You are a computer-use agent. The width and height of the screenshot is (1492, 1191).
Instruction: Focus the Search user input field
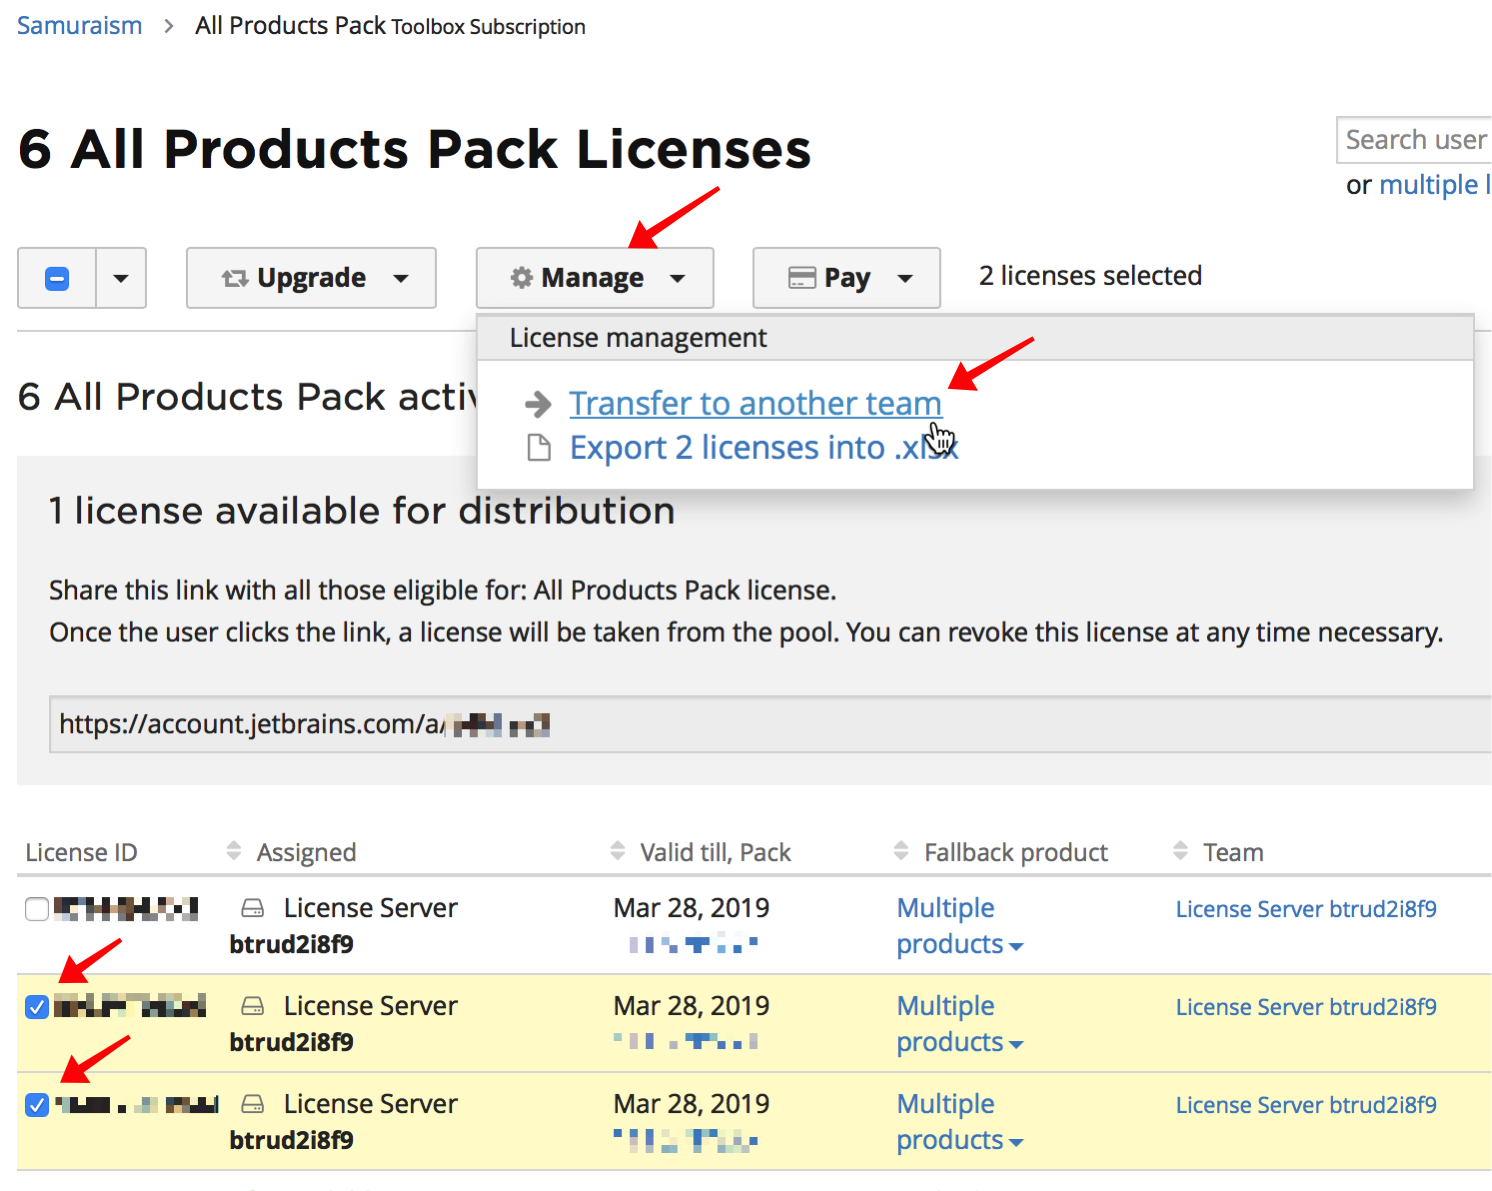pyautogui.click(x=1414, y=140)
